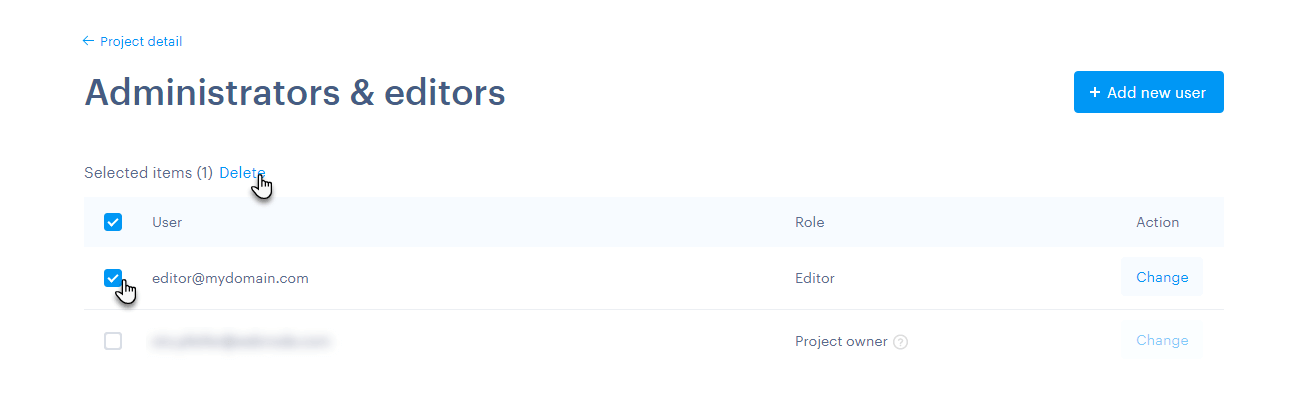Click the Action column header

(x=1157, y=222)
